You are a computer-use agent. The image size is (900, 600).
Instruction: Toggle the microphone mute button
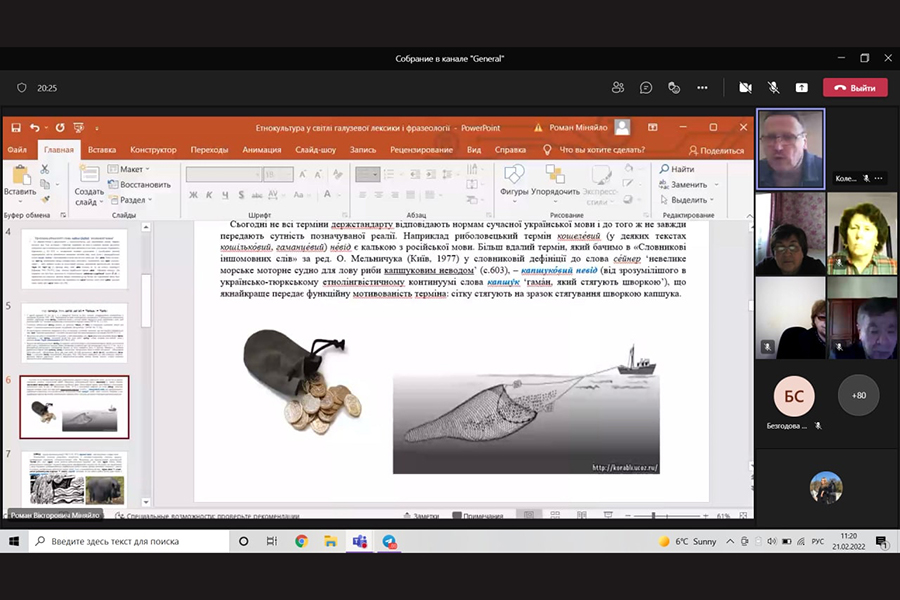pyautogui.click(x=773, y=88)
